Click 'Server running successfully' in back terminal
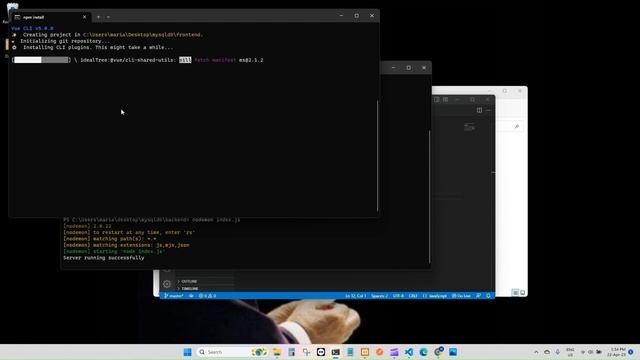Image resolution: width=640 pixels, height=360 pixels. tap(104, 258)
